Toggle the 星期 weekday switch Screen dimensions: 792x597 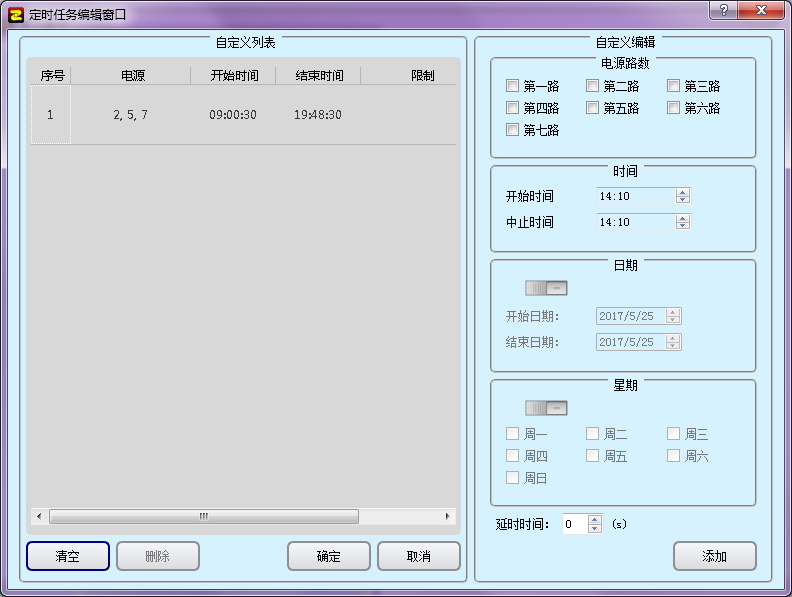pyautogui.click(x=546, y=408)
